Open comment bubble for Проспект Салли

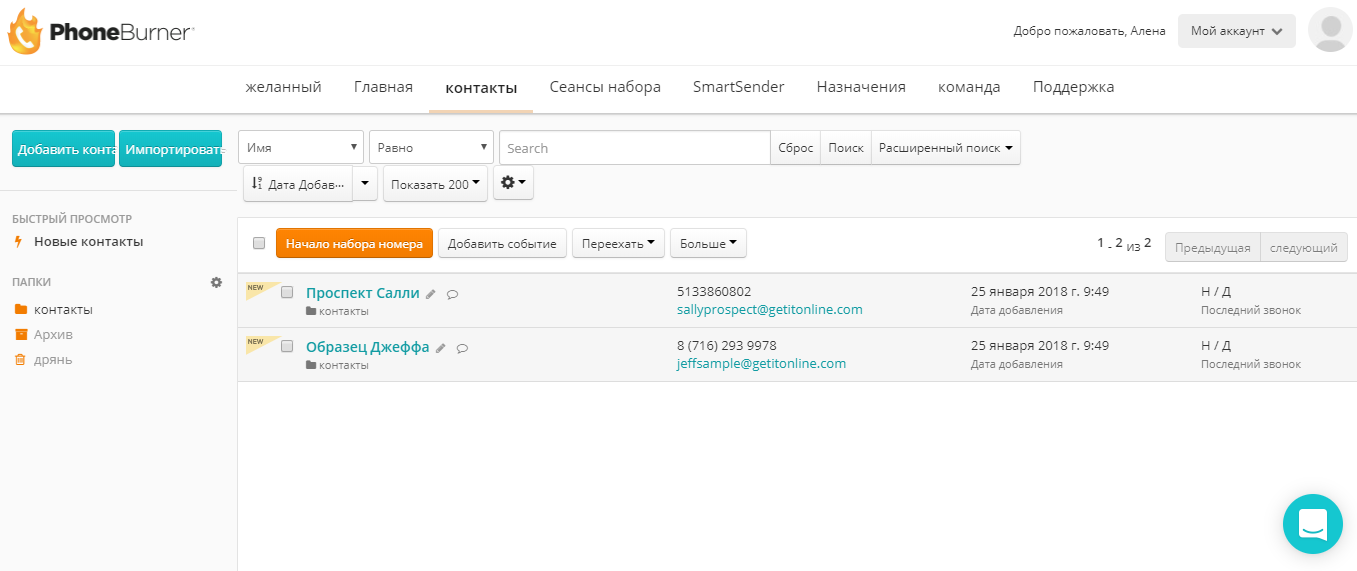coord(452,294)
